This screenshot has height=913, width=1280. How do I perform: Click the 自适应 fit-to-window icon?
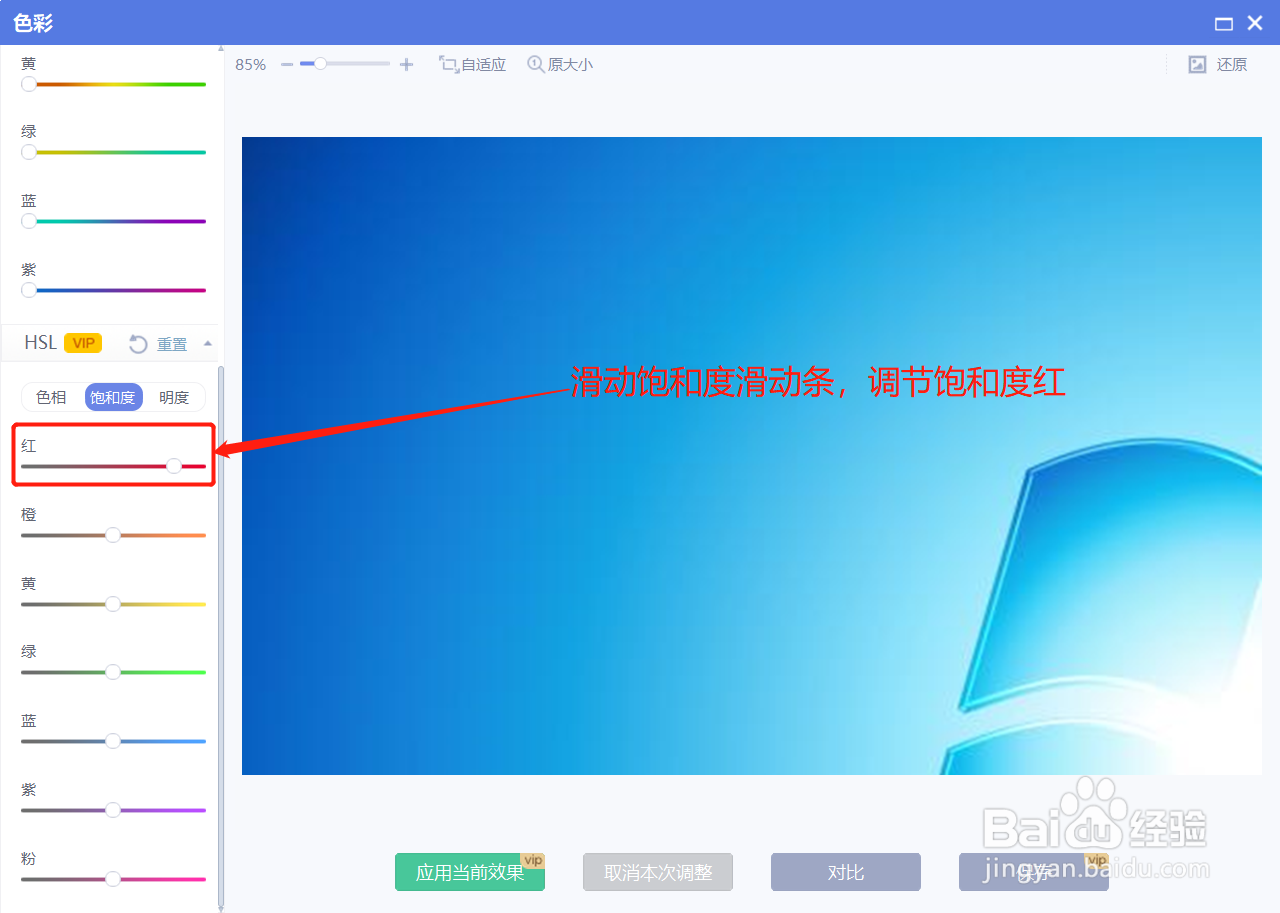click(448, 64)
